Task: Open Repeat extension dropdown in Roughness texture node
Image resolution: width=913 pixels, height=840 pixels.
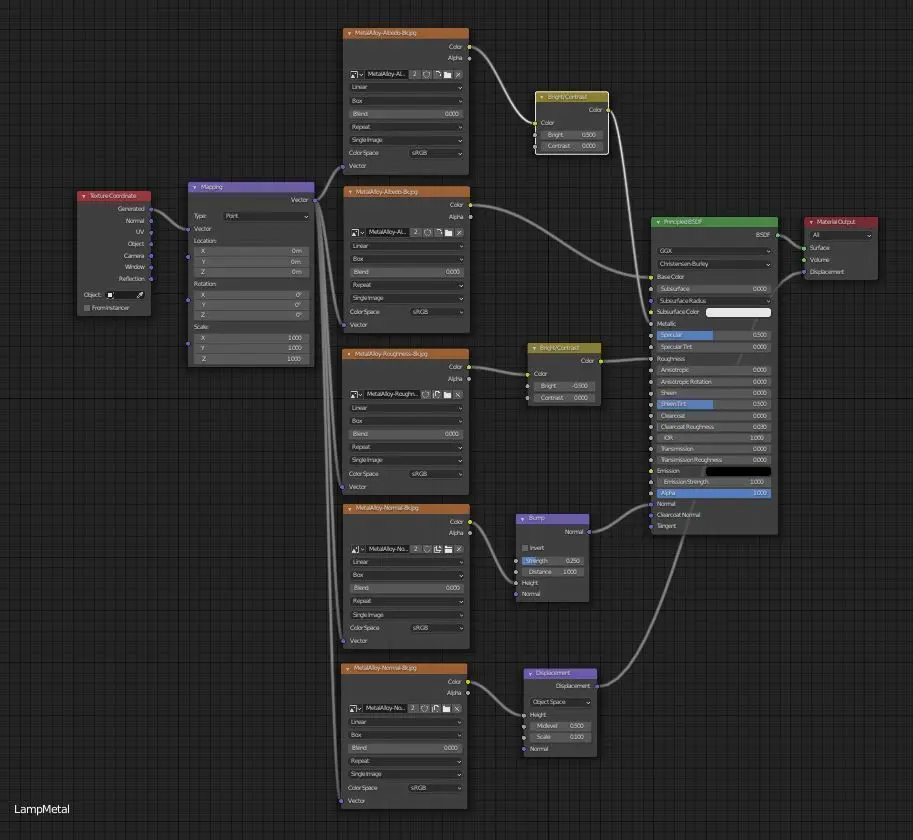Action: (406, 447)
